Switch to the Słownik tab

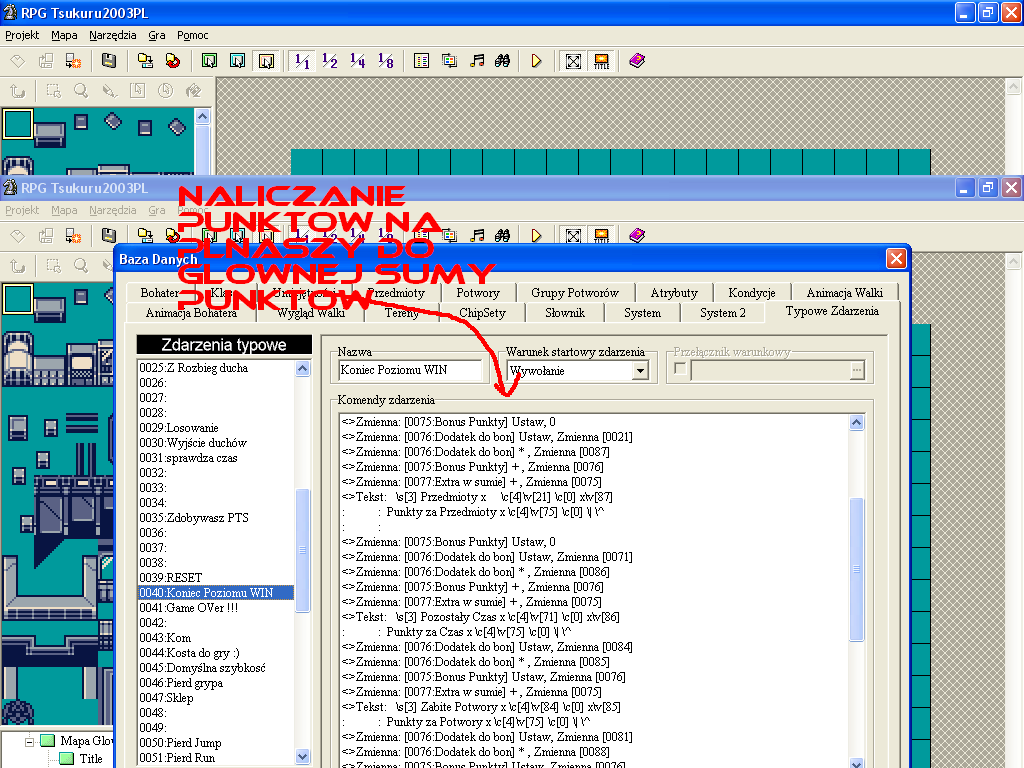tap(565, 313)
